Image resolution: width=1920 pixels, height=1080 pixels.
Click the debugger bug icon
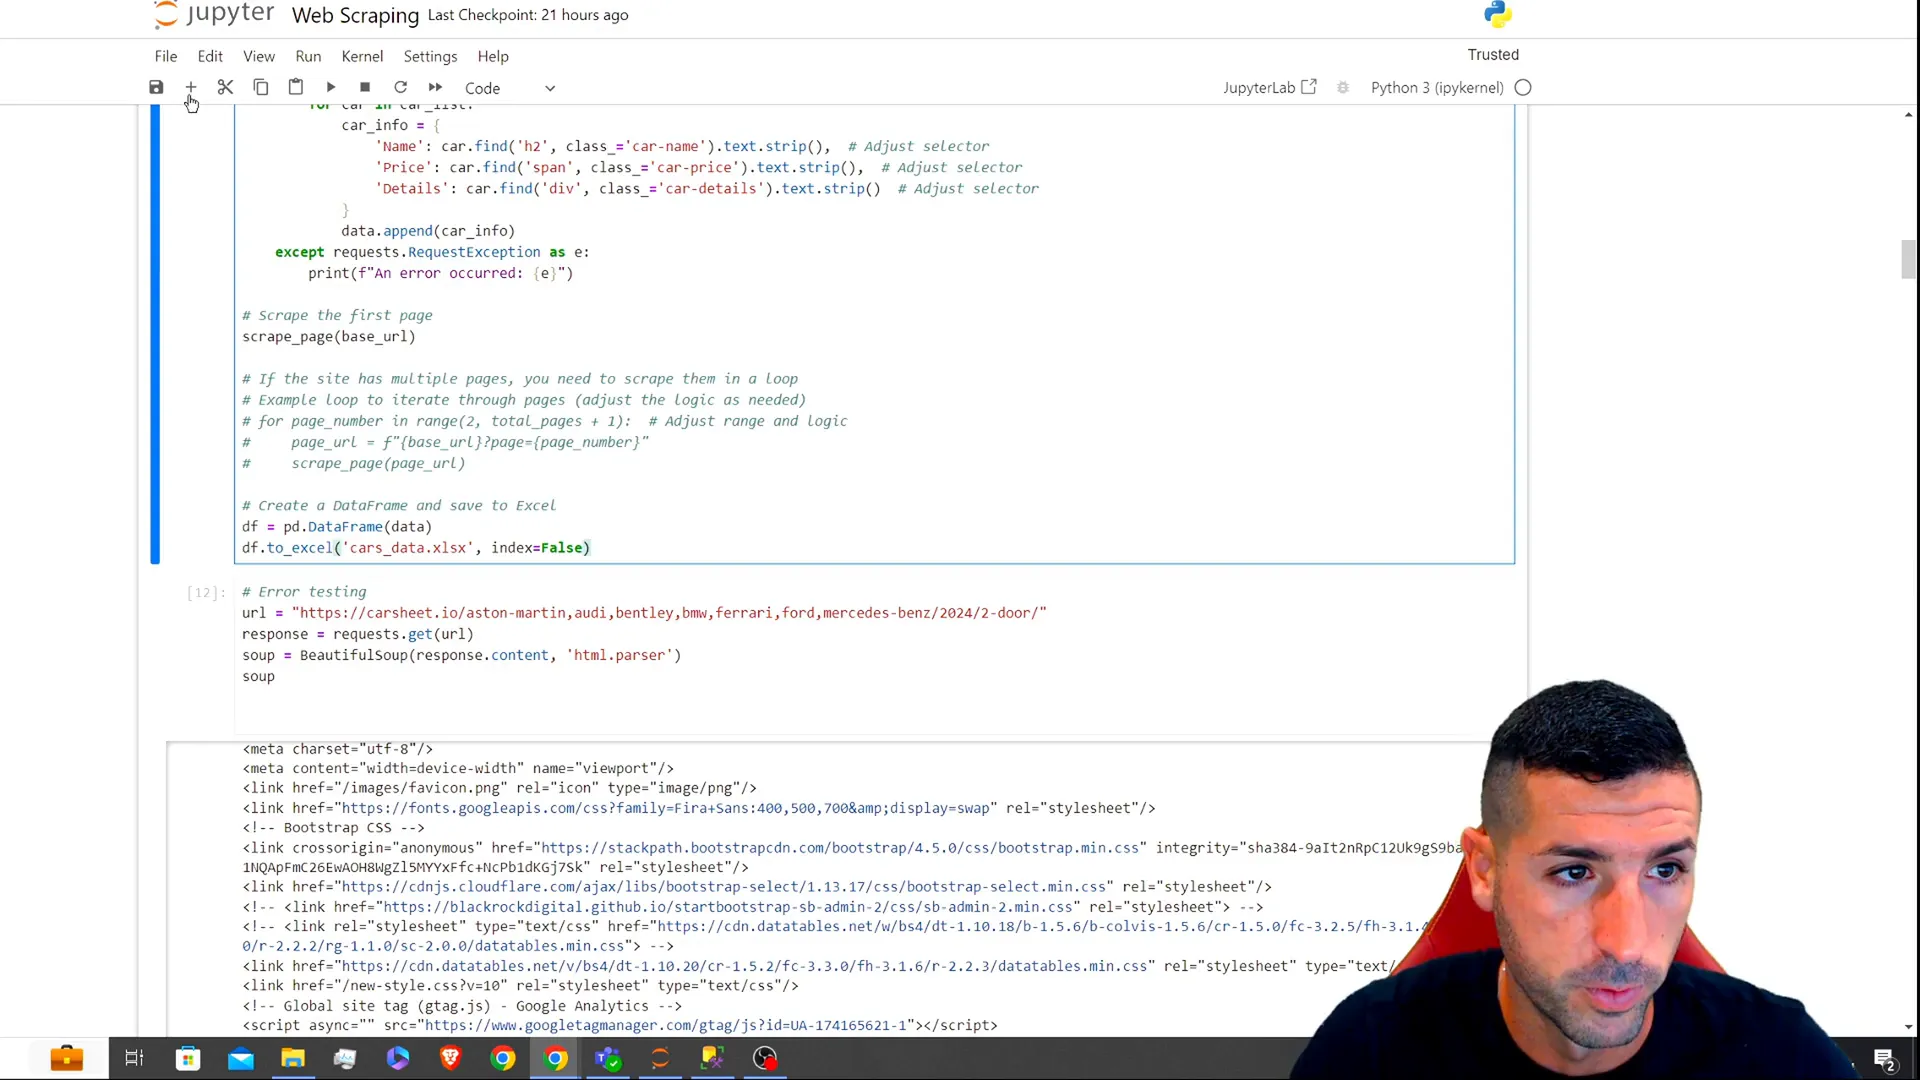(1343, 88)
